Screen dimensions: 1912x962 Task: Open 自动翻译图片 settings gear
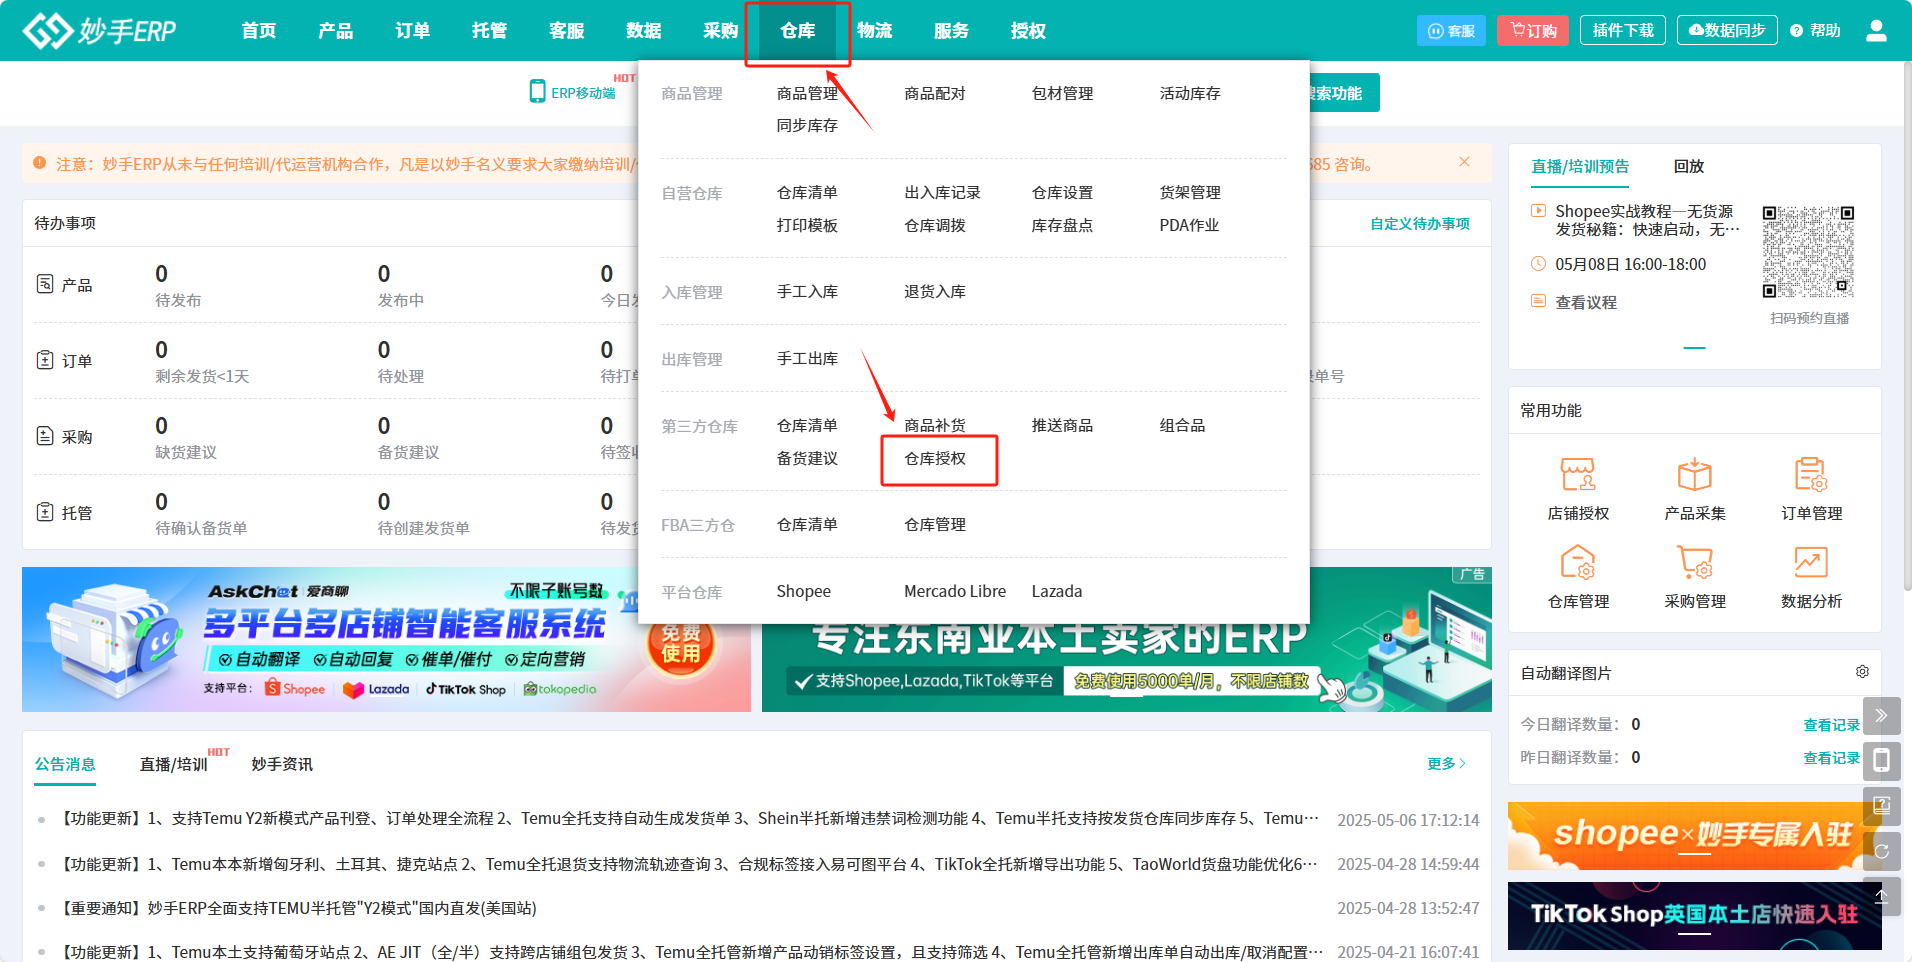pyautogui.click(x=1862, y=672)
